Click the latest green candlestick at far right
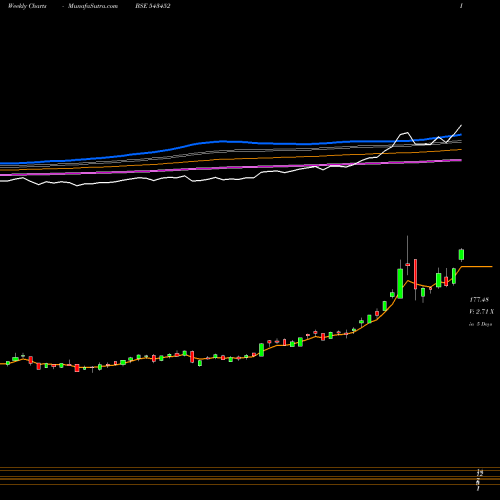The height and width of the screenshot is (500, 500). point(462,255)
